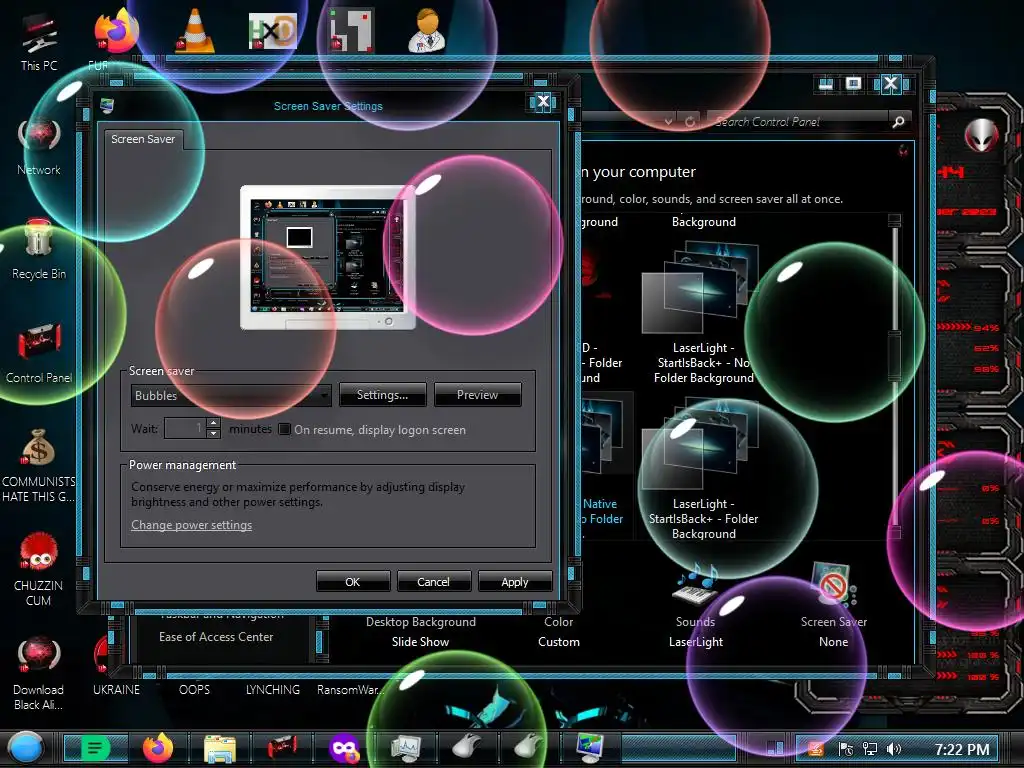Click the Start orb on the taskbar

pyautogui.click(x=26, y=748)
